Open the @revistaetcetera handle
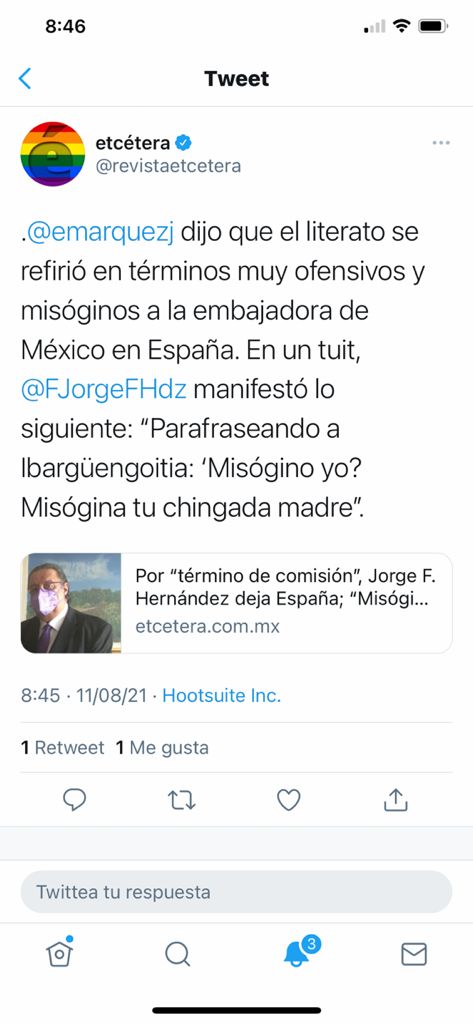The height and width of the screenshot is (1024, 473). [x=168, y=166]
